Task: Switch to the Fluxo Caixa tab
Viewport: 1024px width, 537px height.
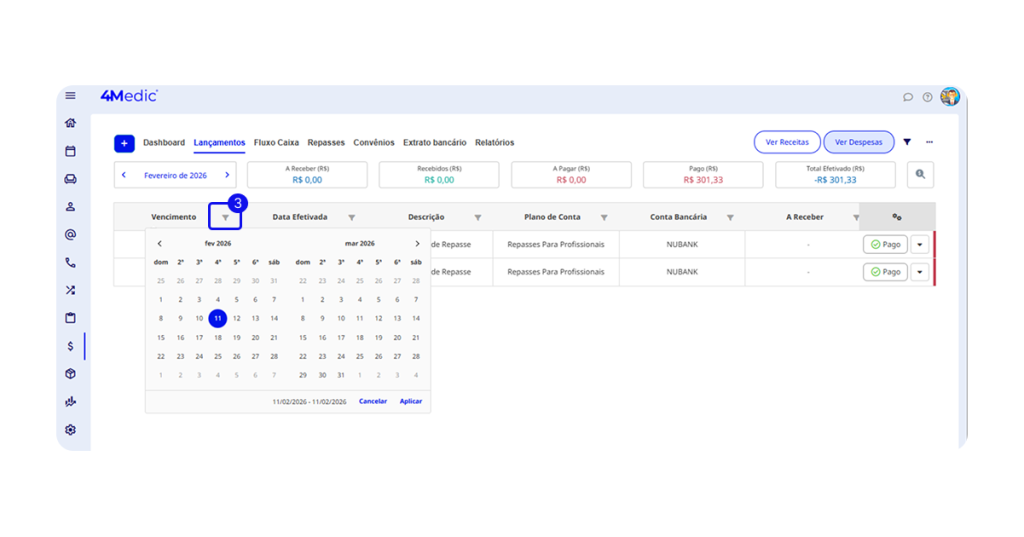Action: coord(276,143)
